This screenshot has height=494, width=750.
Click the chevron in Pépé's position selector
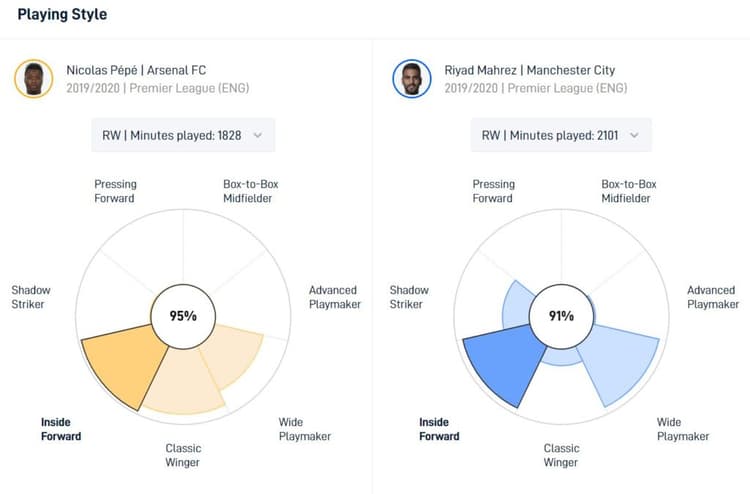258,135
